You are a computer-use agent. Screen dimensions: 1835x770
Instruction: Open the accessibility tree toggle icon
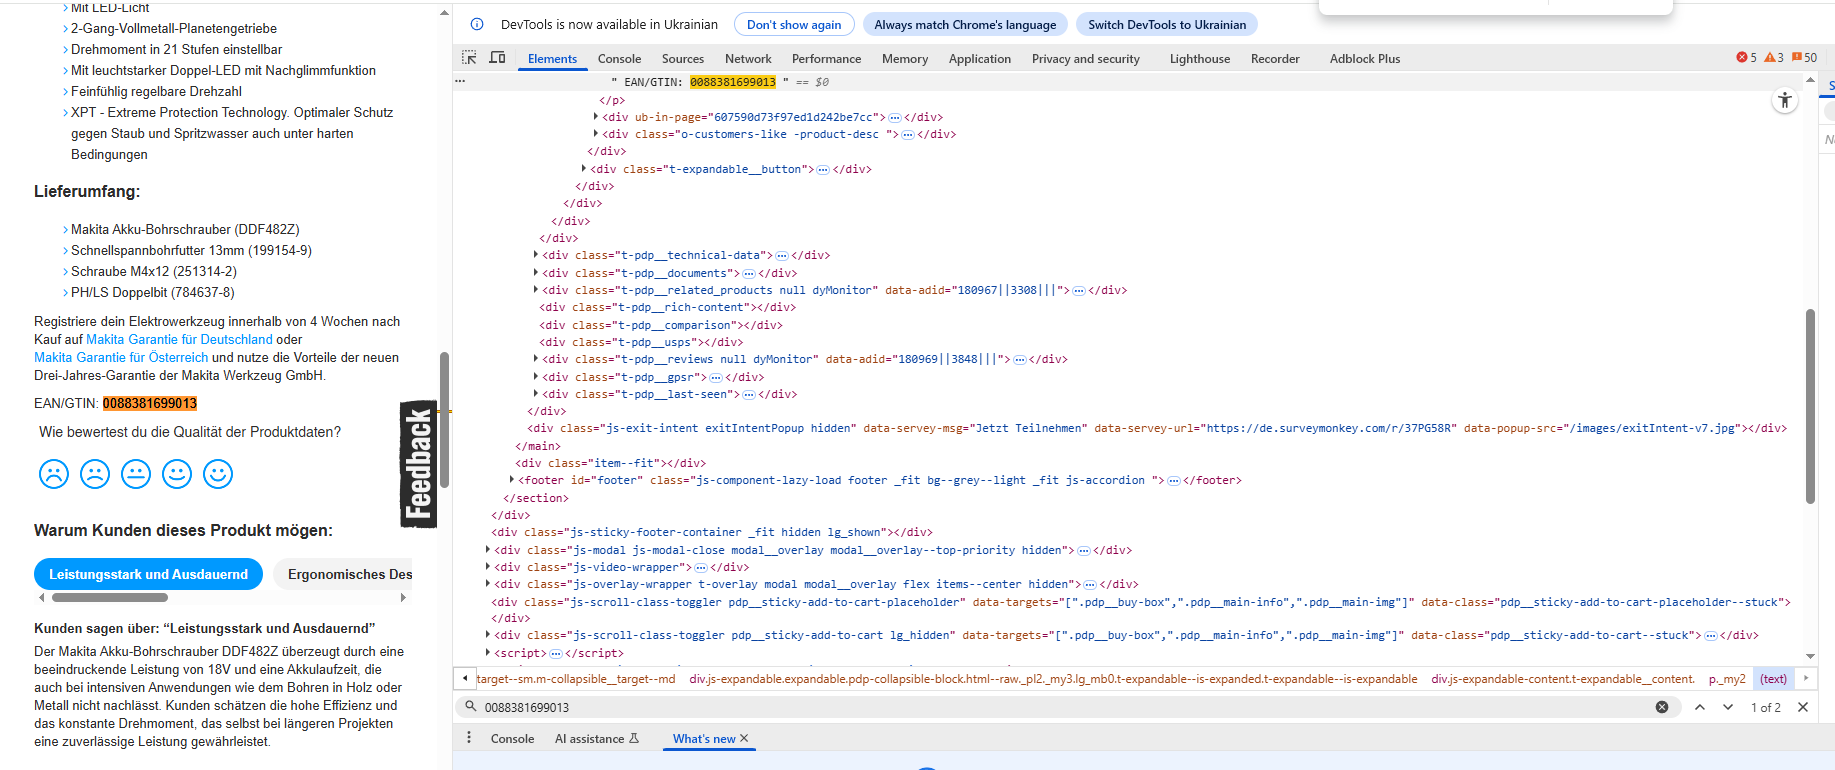pyautogui.click(x=1785, y=100)
